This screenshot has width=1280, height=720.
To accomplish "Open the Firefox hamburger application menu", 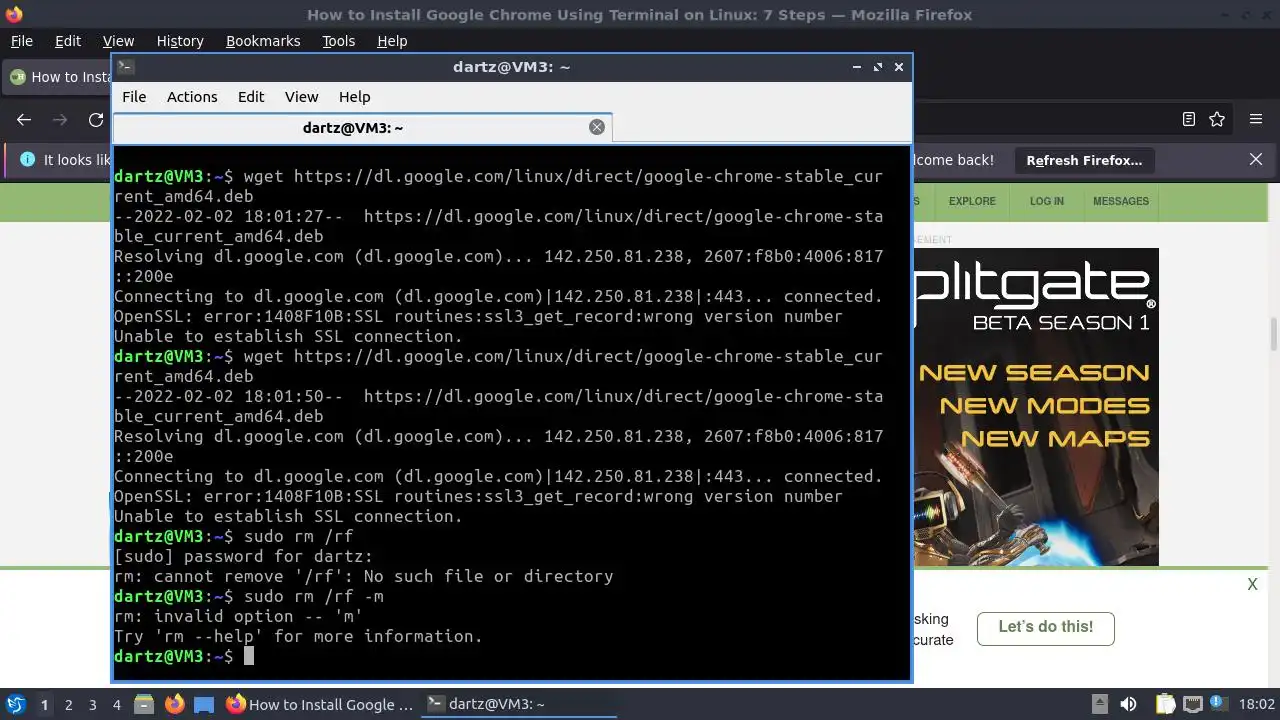I will pos(1256,119).
